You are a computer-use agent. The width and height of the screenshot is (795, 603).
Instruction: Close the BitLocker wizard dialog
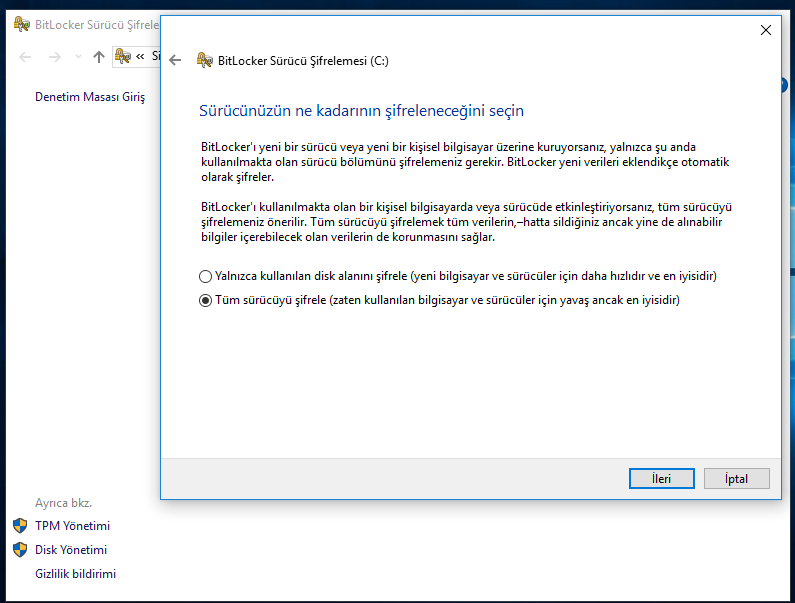(766, 30)
